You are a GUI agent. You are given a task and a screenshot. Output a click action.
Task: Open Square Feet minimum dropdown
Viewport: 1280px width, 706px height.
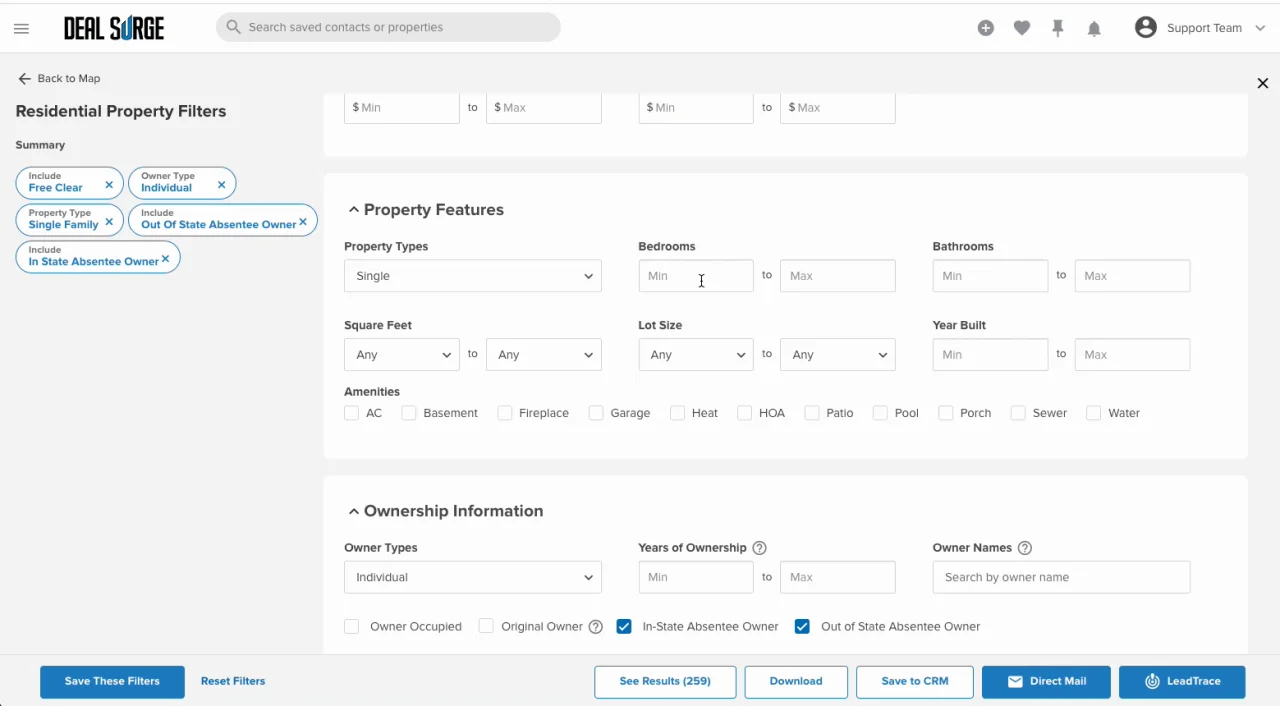402,355
